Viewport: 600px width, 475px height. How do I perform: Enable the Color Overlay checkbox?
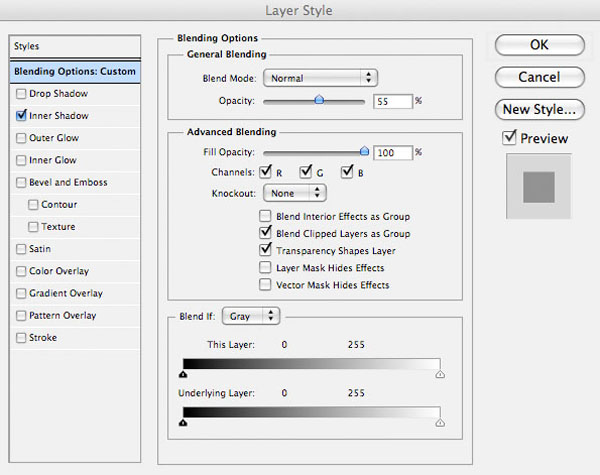click(x=21, y=271)
